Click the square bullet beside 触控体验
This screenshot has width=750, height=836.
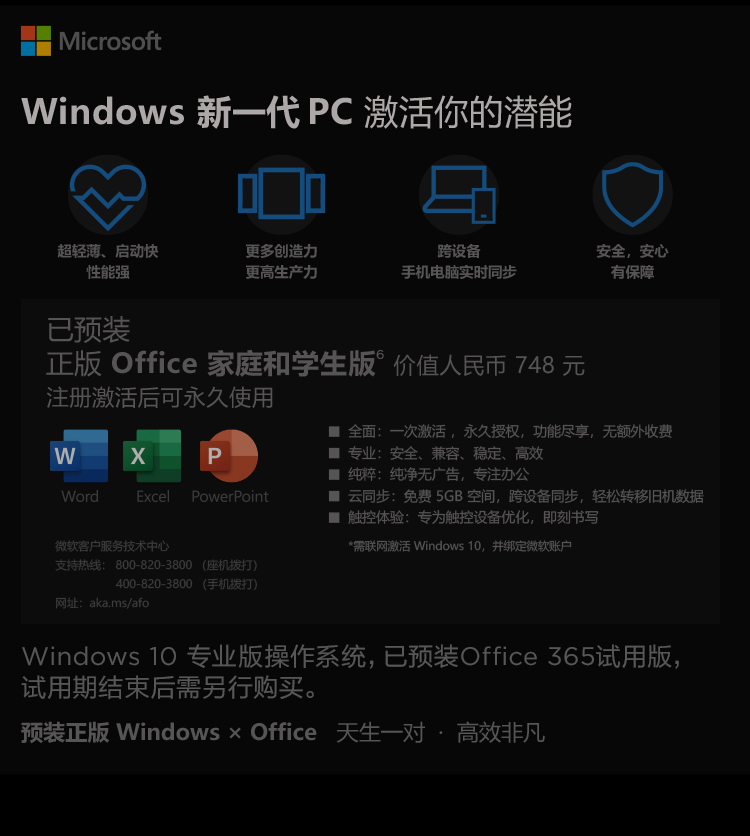click(334, 518)
